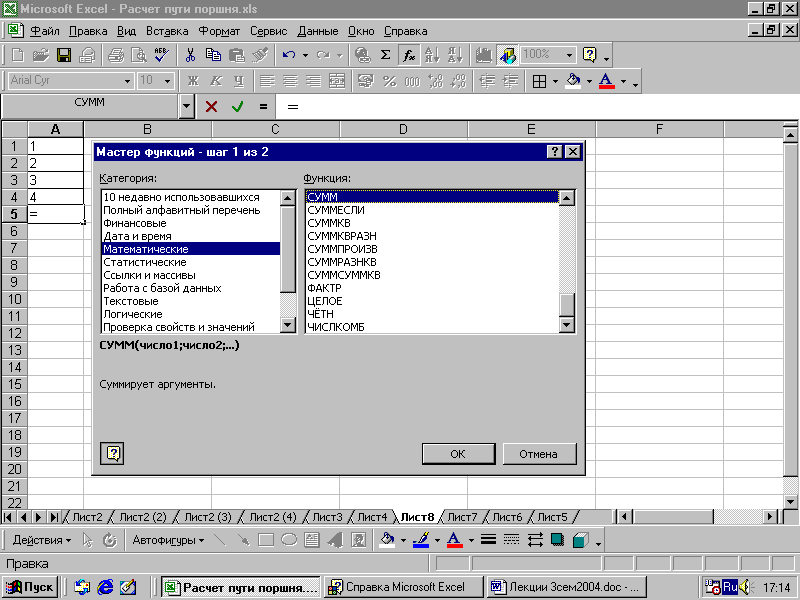
Task: Select the Статистические category
Action: click(191, 262)
